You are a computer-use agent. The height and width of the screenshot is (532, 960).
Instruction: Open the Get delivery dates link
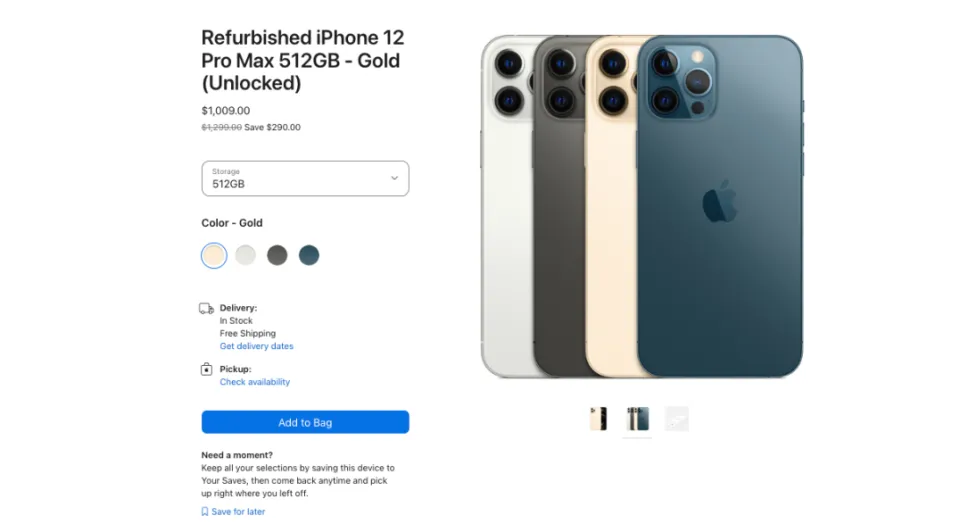(x=256, y=346)
